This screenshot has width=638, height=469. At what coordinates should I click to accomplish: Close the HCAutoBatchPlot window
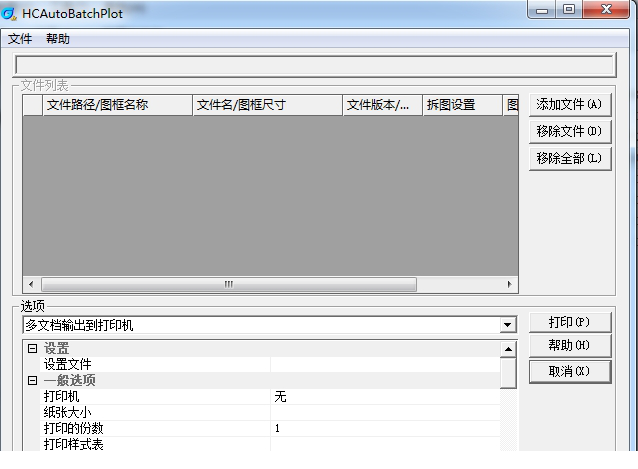(606, 9)
